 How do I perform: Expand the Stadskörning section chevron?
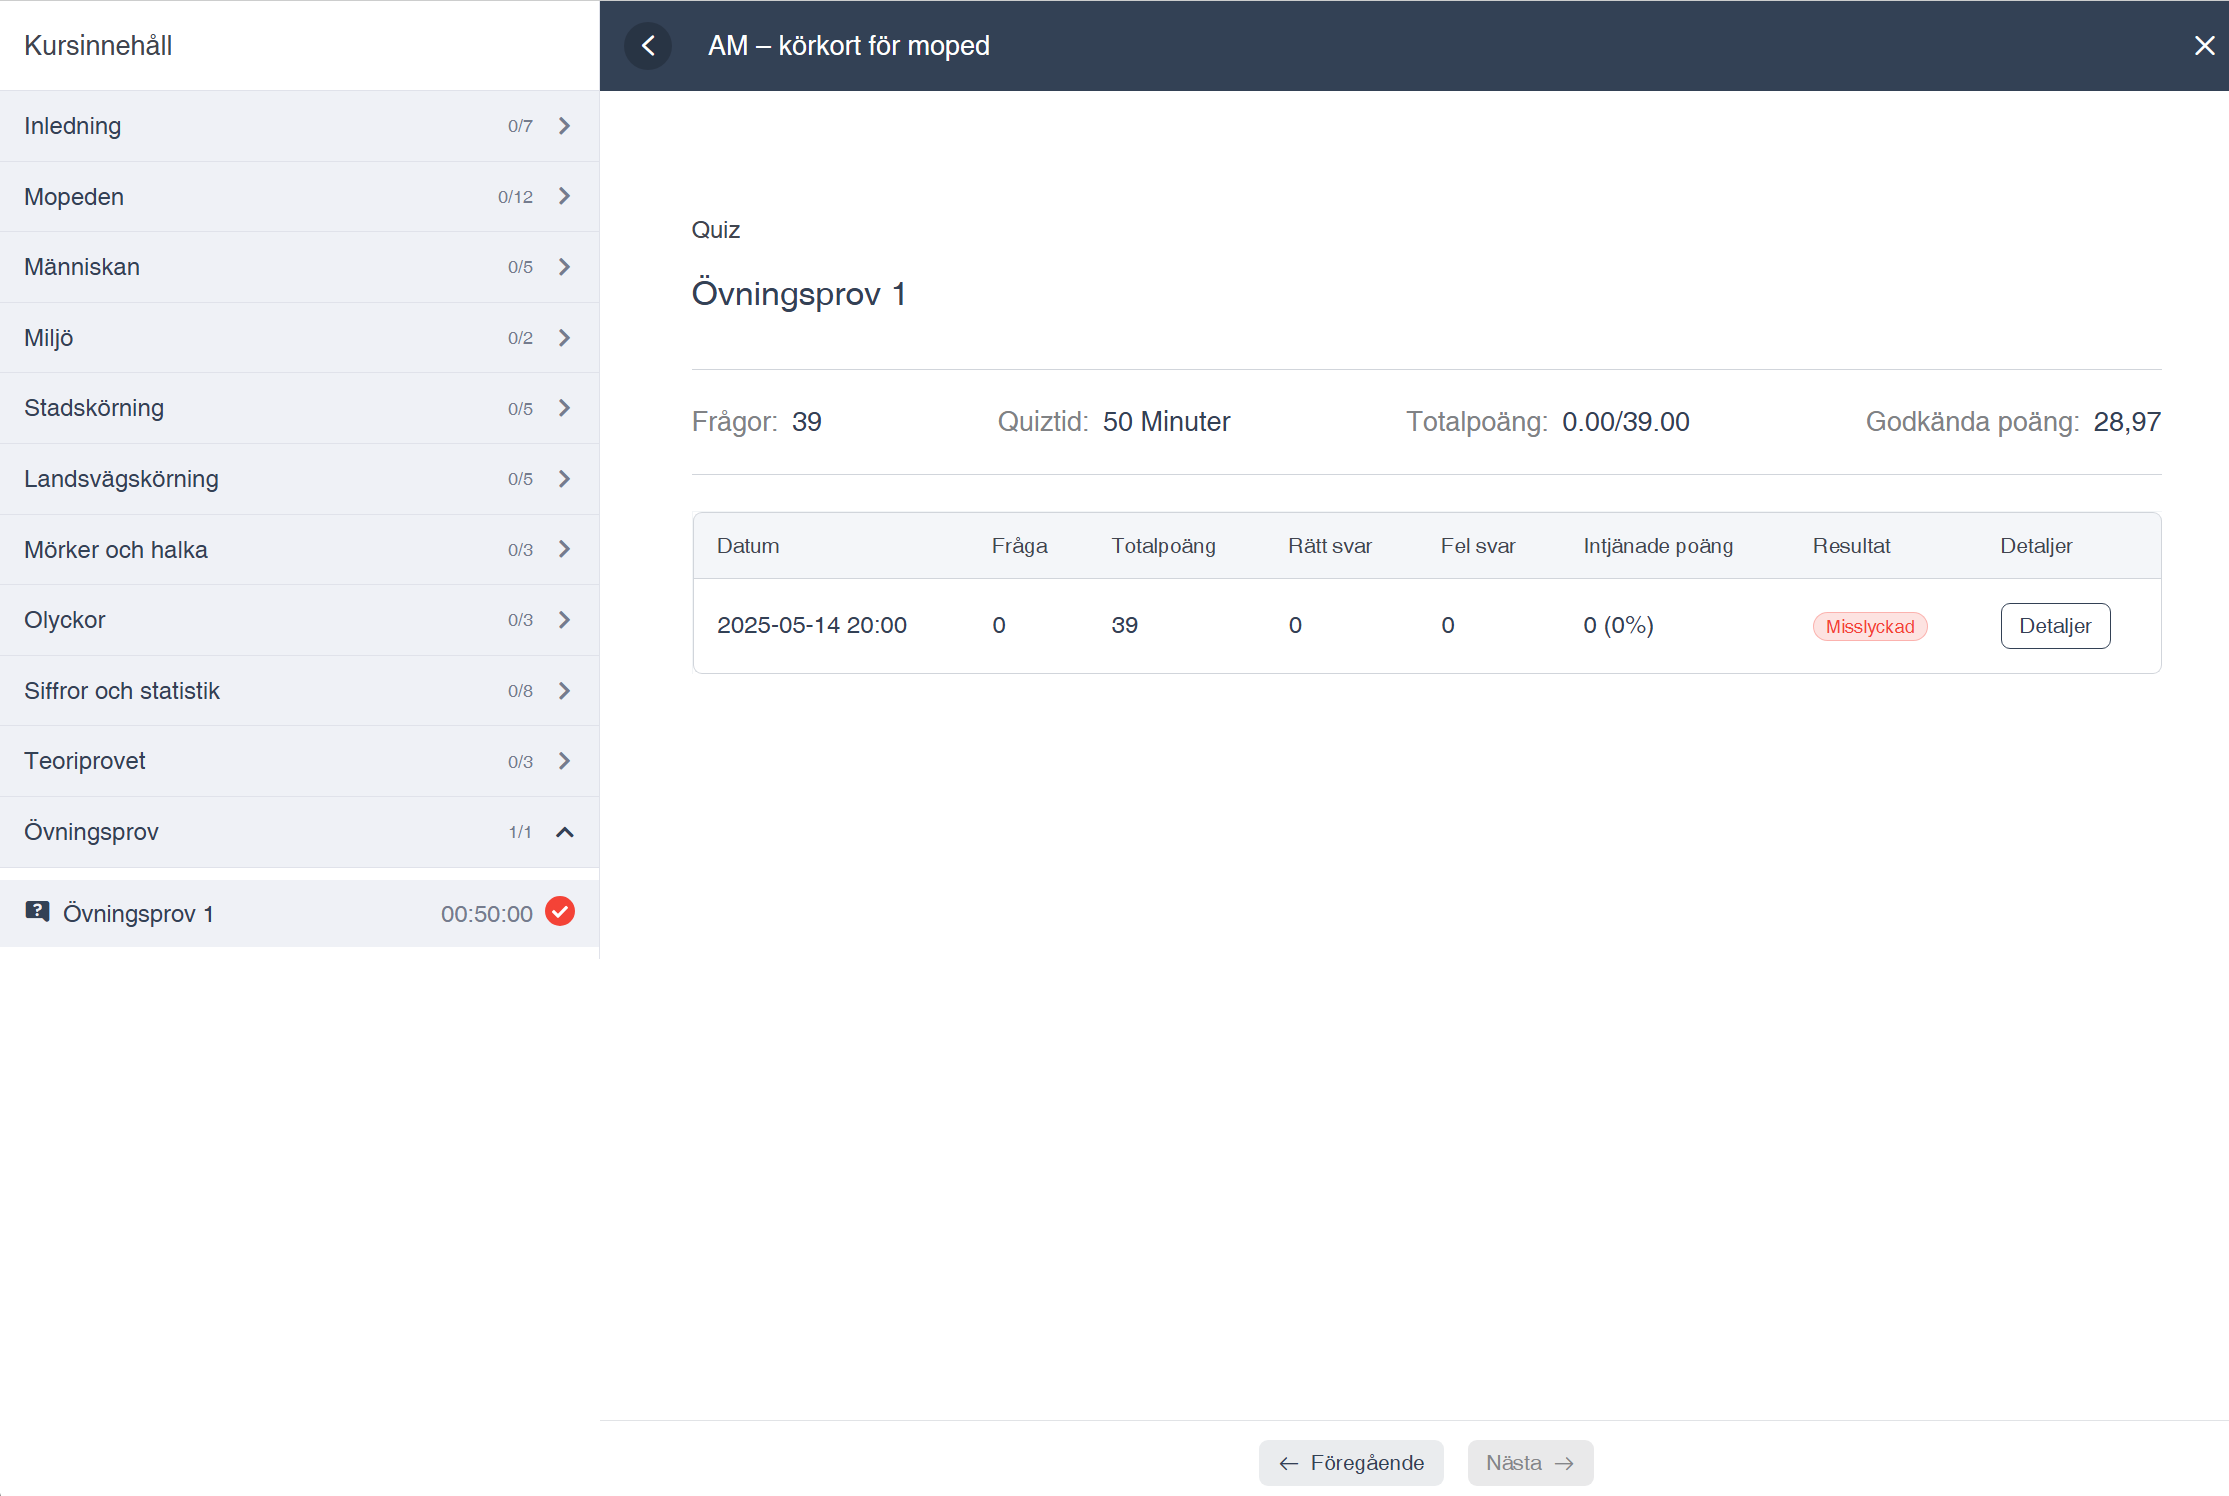565,408
